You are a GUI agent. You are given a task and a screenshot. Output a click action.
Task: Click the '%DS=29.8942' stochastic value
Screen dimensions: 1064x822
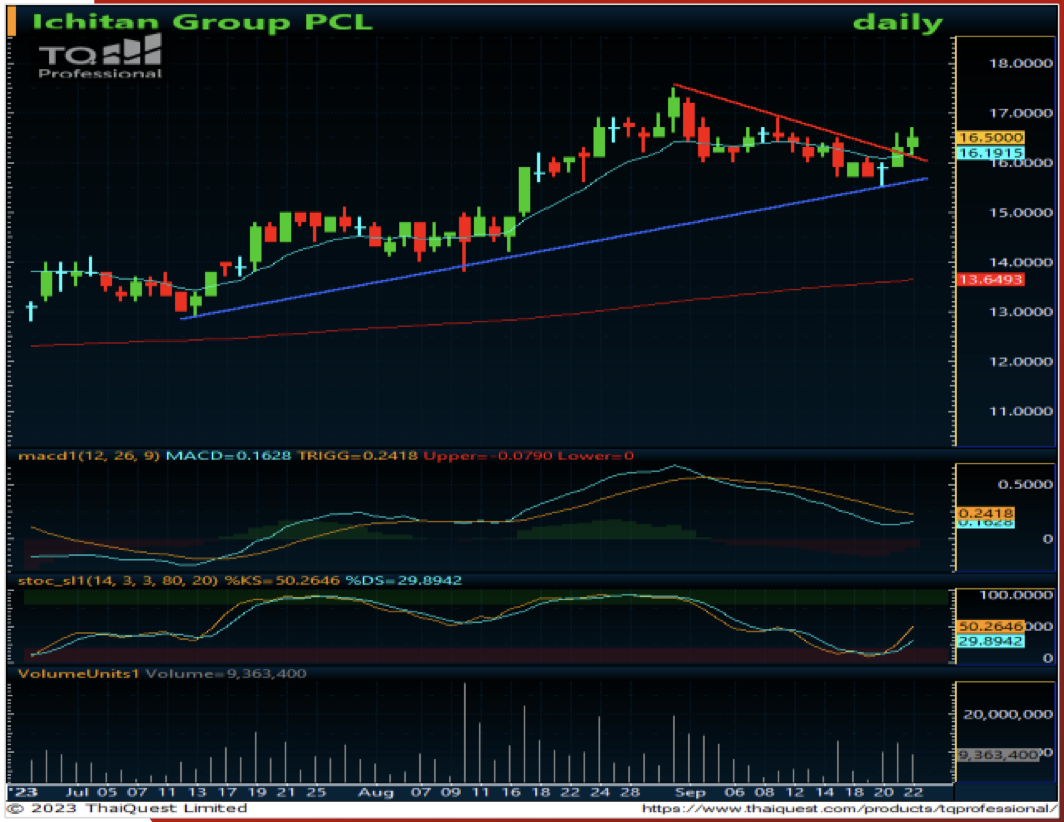(x=403, y=581)
